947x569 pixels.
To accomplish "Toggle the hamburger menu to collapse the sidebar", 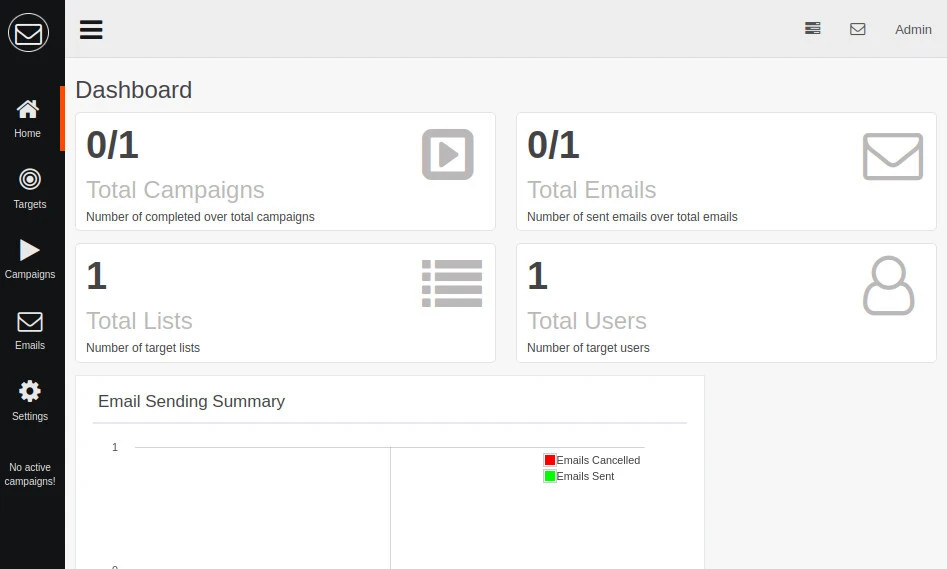I will coord(91,29).
